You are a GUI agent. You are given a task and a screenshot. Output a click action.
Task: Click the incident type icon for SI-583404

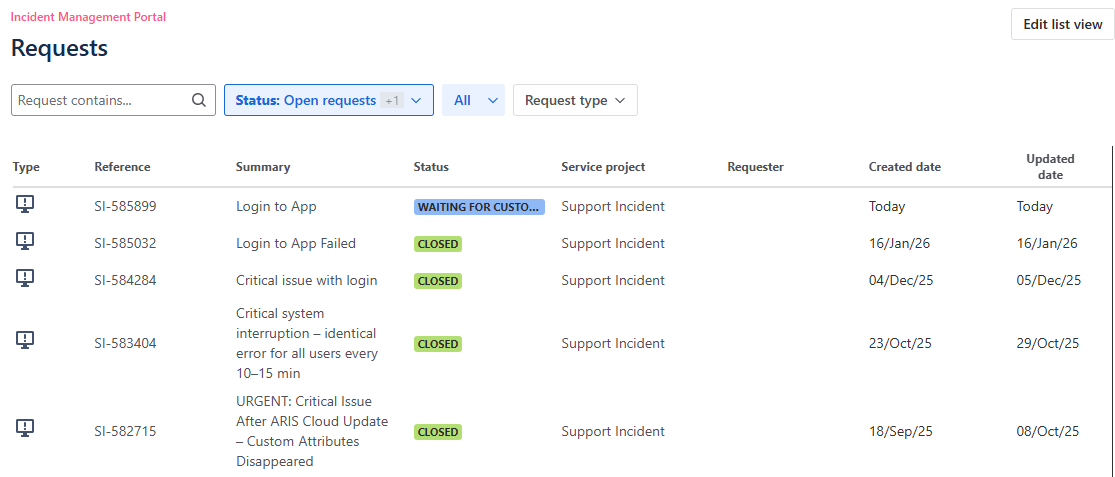26,342
